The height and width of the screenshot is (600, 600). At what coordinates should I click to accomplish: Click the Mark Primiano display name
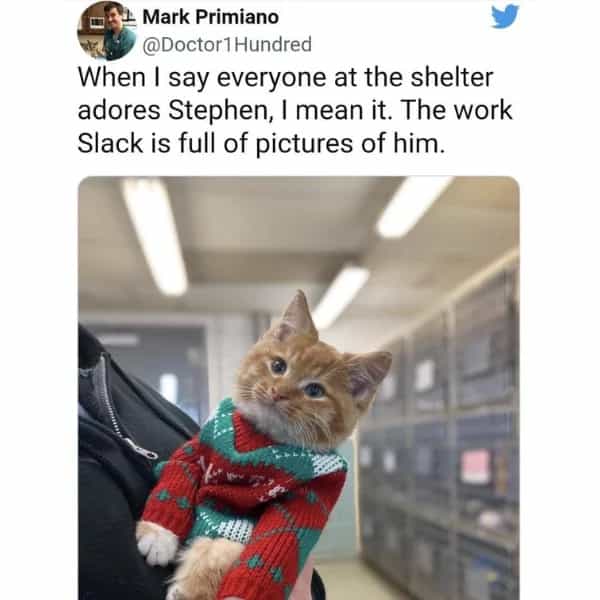click(x=210, y=17)
